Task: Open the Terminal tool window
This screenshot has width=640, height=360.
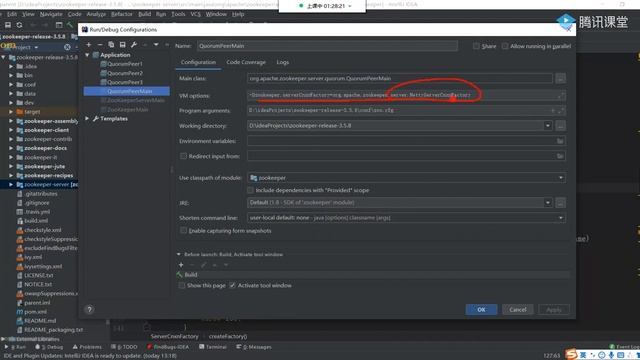Action: tap(213, 347)
